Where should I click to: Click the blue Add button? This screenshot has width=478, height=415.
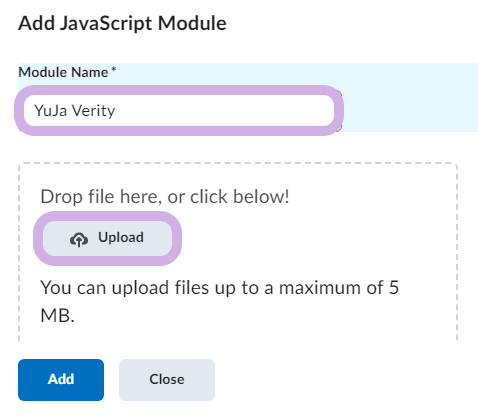tap(61, 380)
